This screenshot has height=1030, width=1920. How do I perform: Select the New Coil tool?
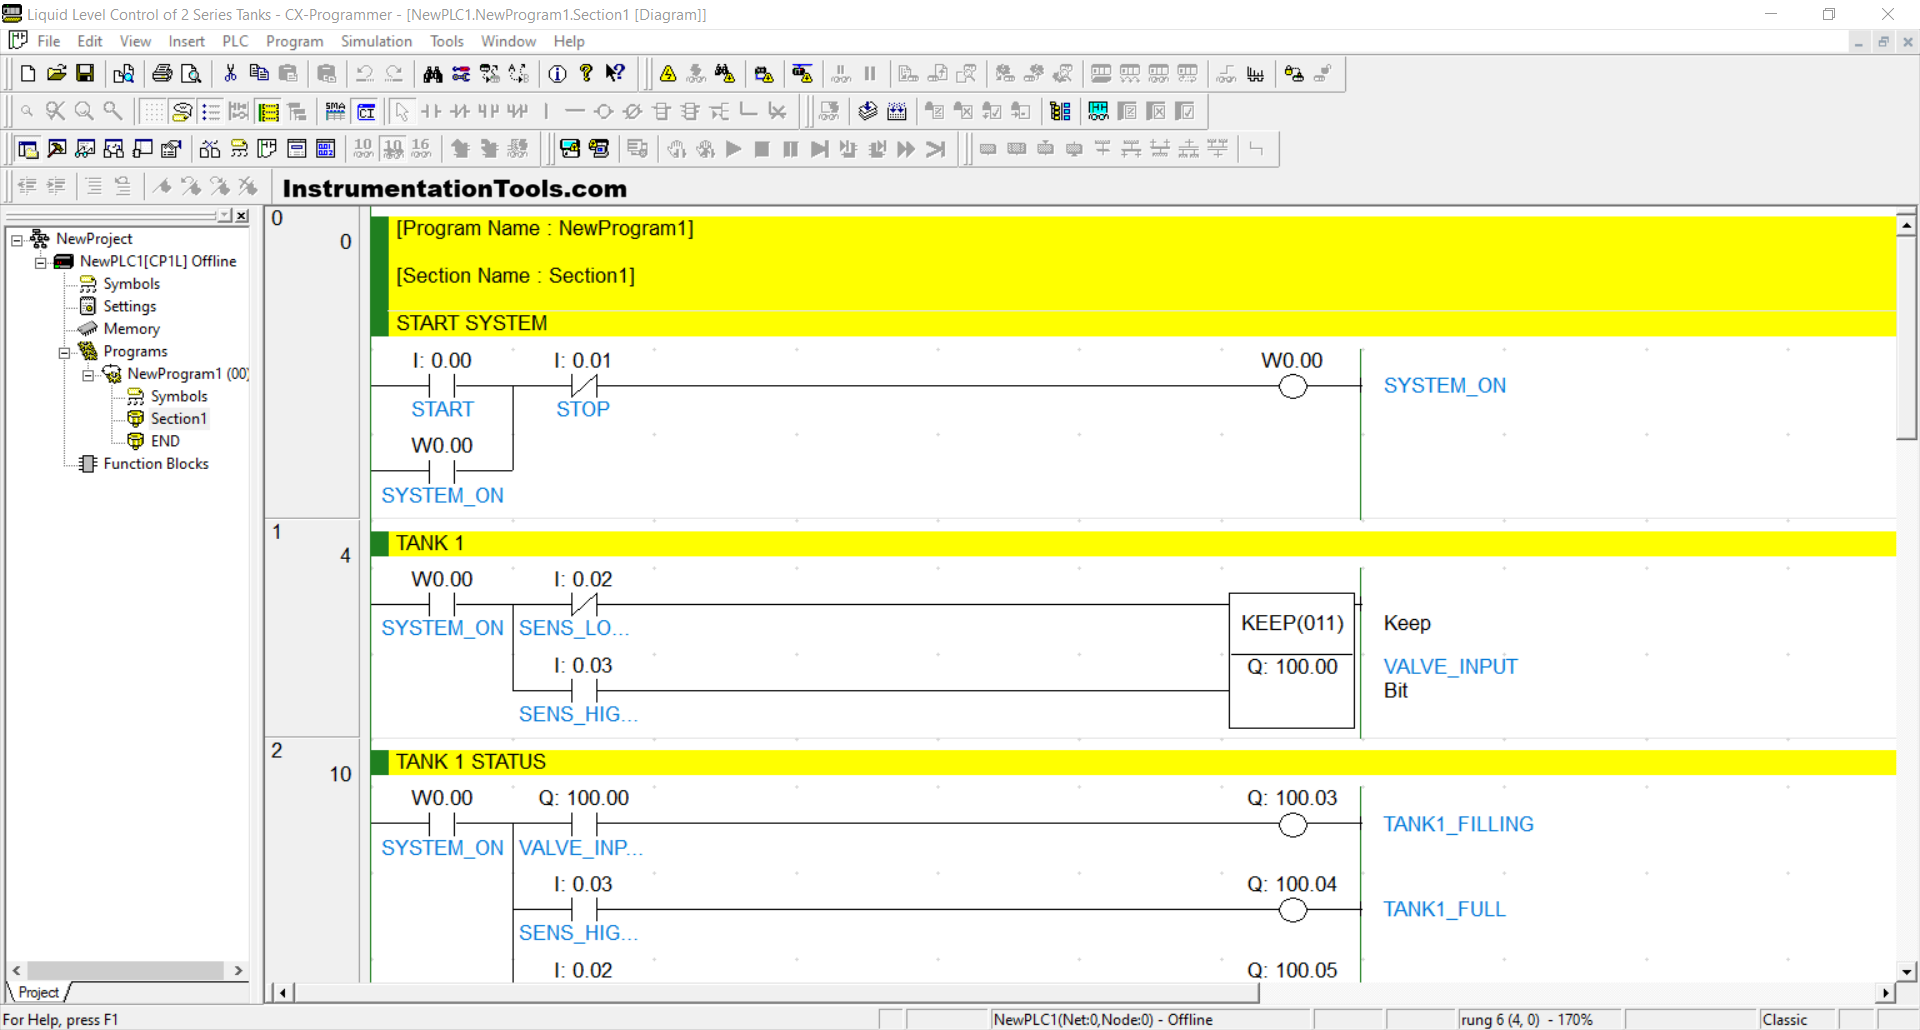click(603, 112)
